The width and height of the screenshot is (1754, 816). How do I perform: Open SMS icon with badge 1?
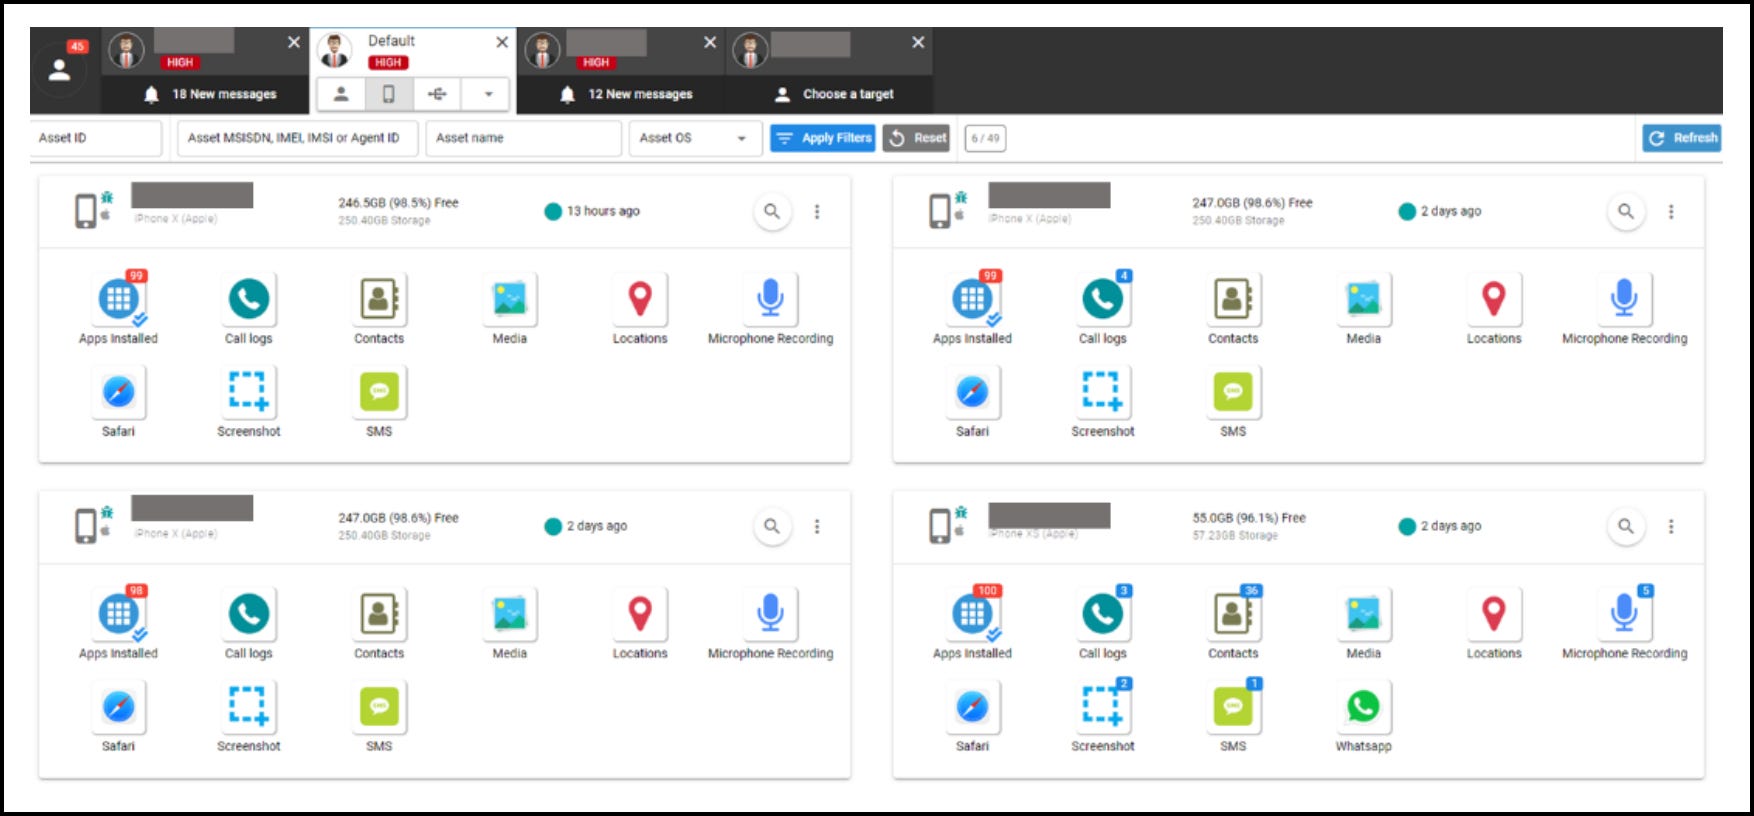[1233, 707]
